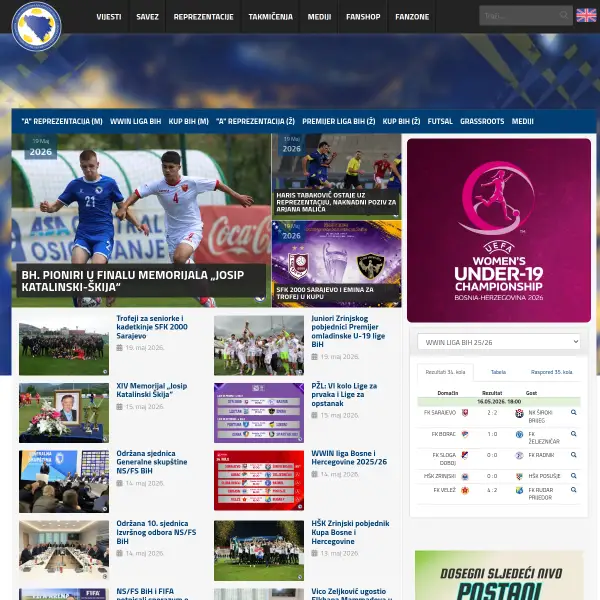
Task: Click the FK Rudar Prijedor club crest
Action: coord(519,491)
